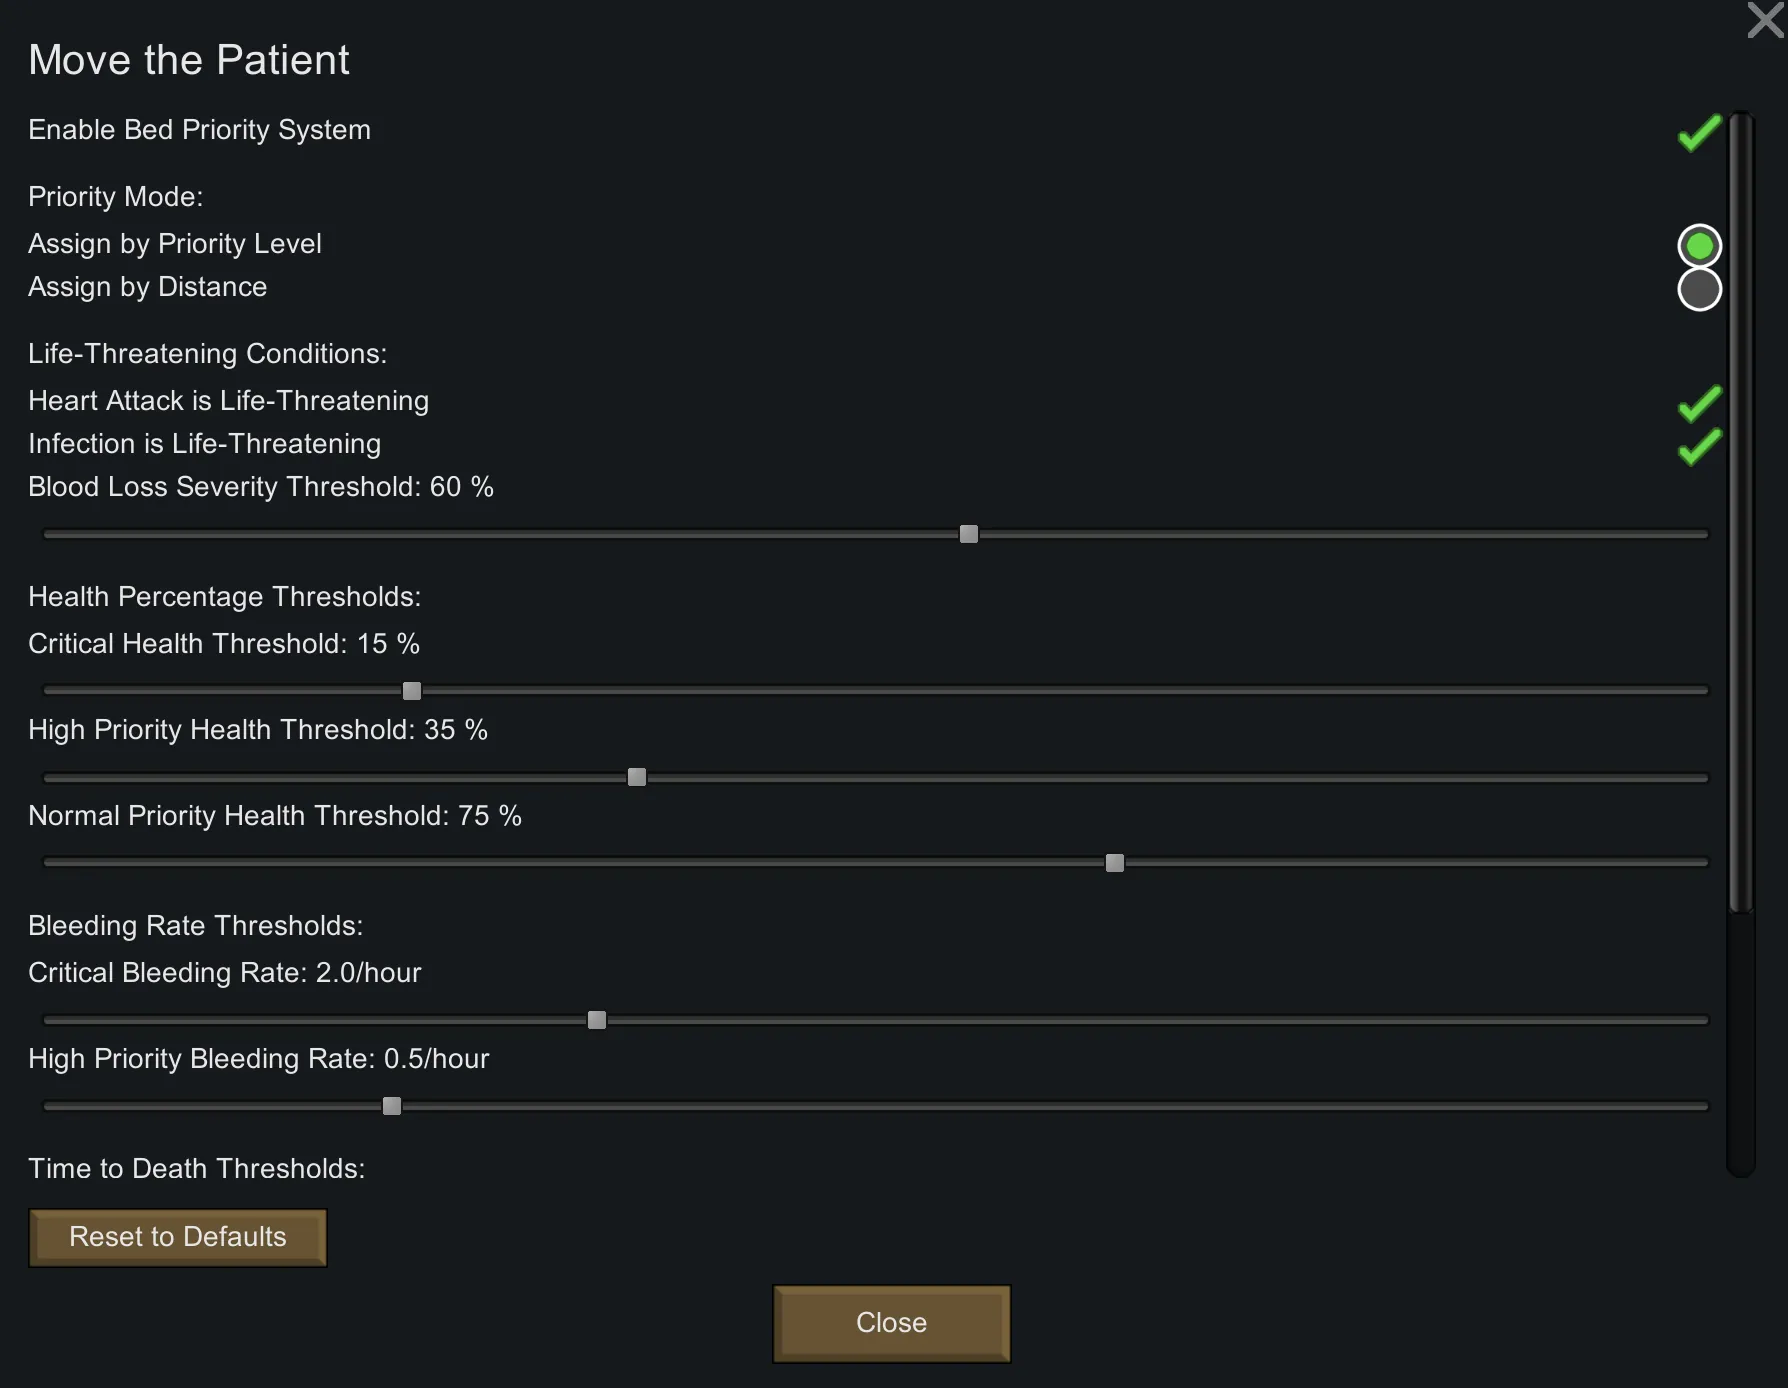Select the Critical Bleeding Rate slider handle

(596, 1020)
